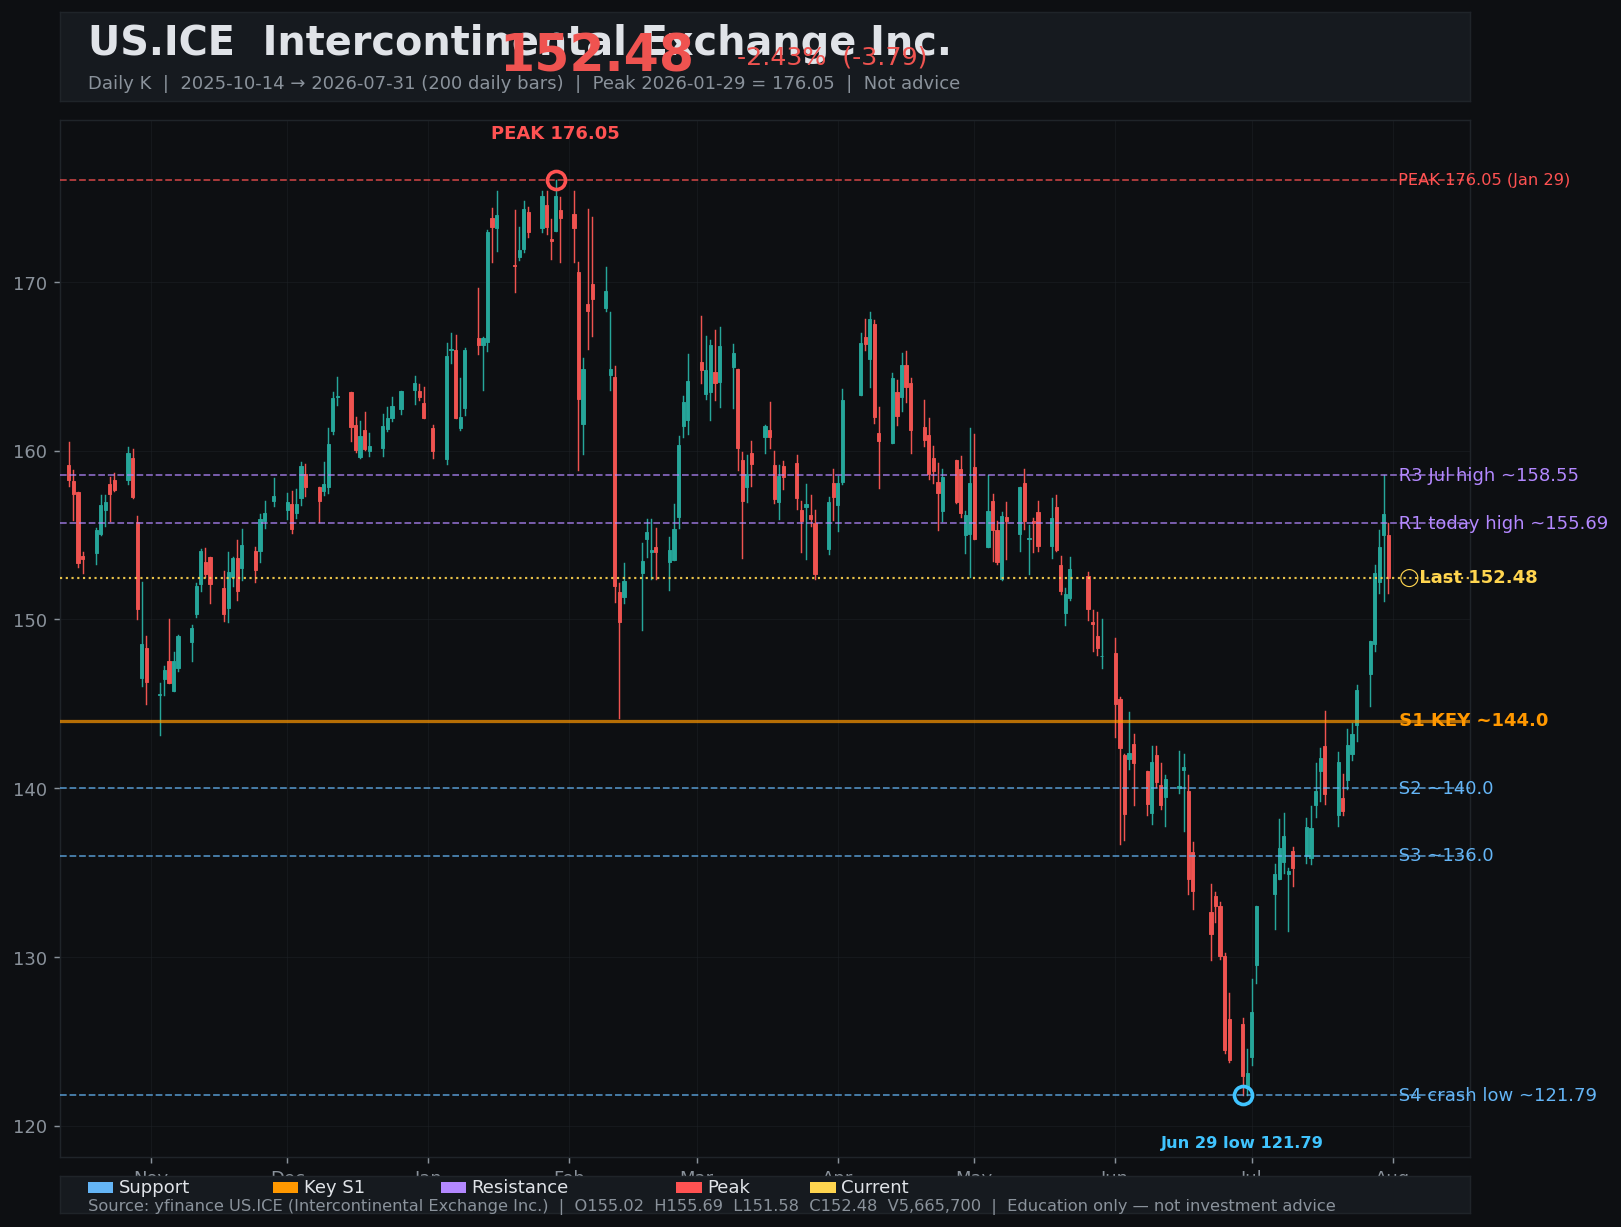
Task: Select the 'Daily K' subtitle line under the title
Action: click(x=524, y=83)
